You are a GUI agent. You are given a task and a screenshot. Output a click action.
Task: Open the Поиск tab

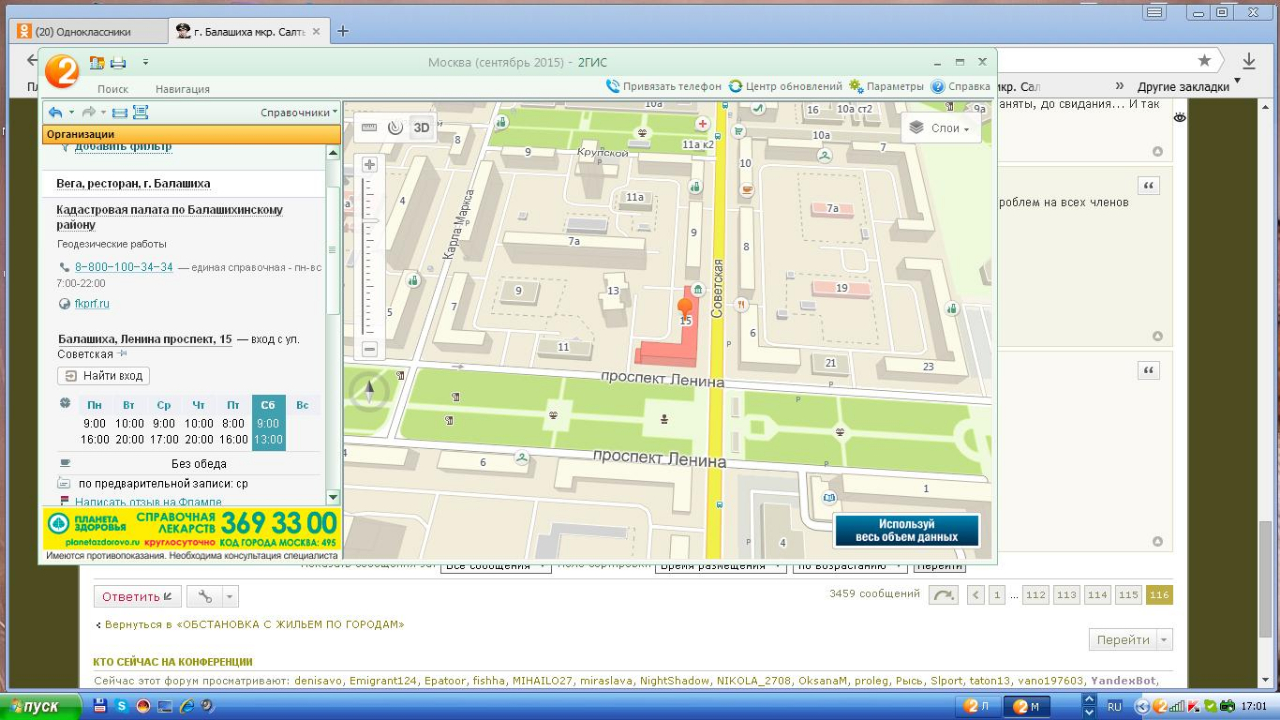112,89
